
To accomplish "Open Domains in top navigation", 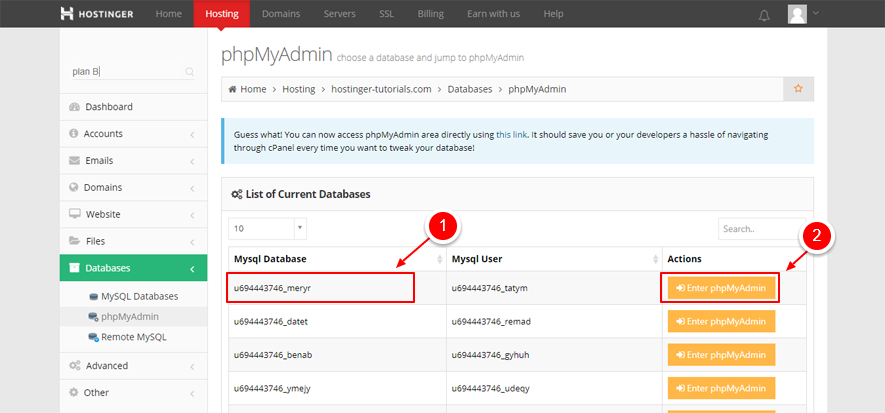I will (281, 14).
